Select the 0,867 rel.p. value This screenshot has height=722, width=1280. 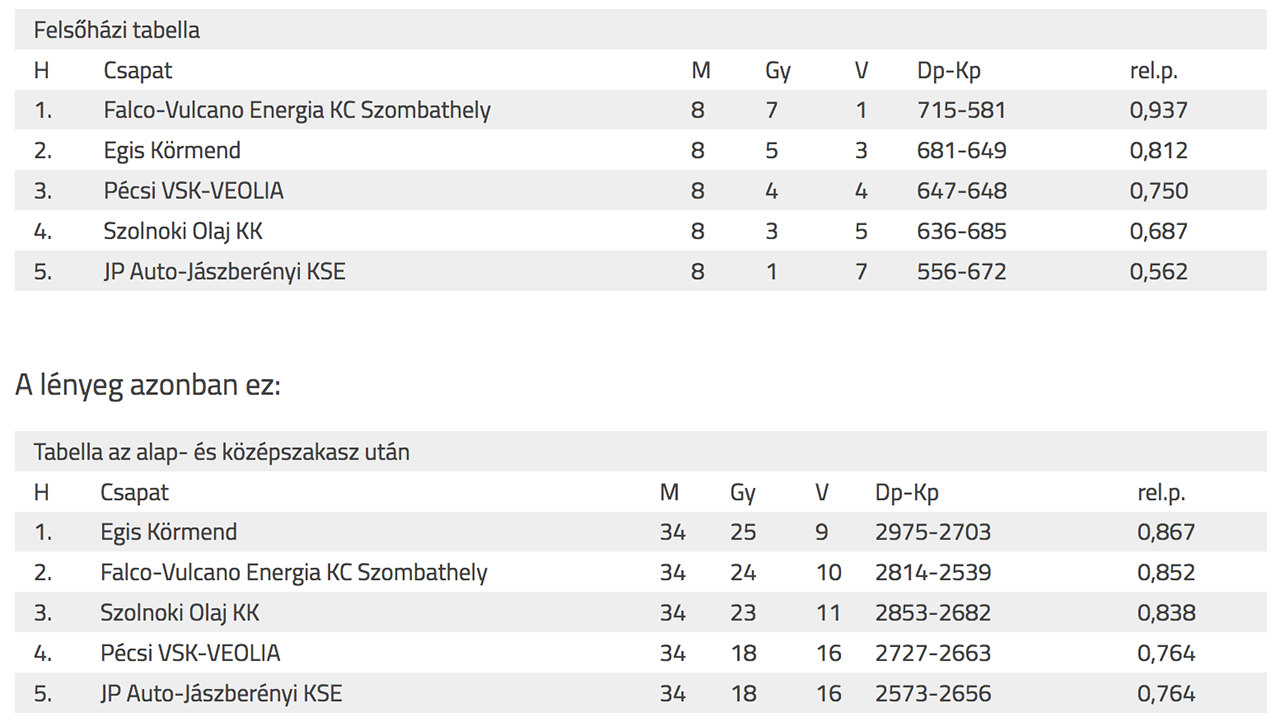point(1166,532)
